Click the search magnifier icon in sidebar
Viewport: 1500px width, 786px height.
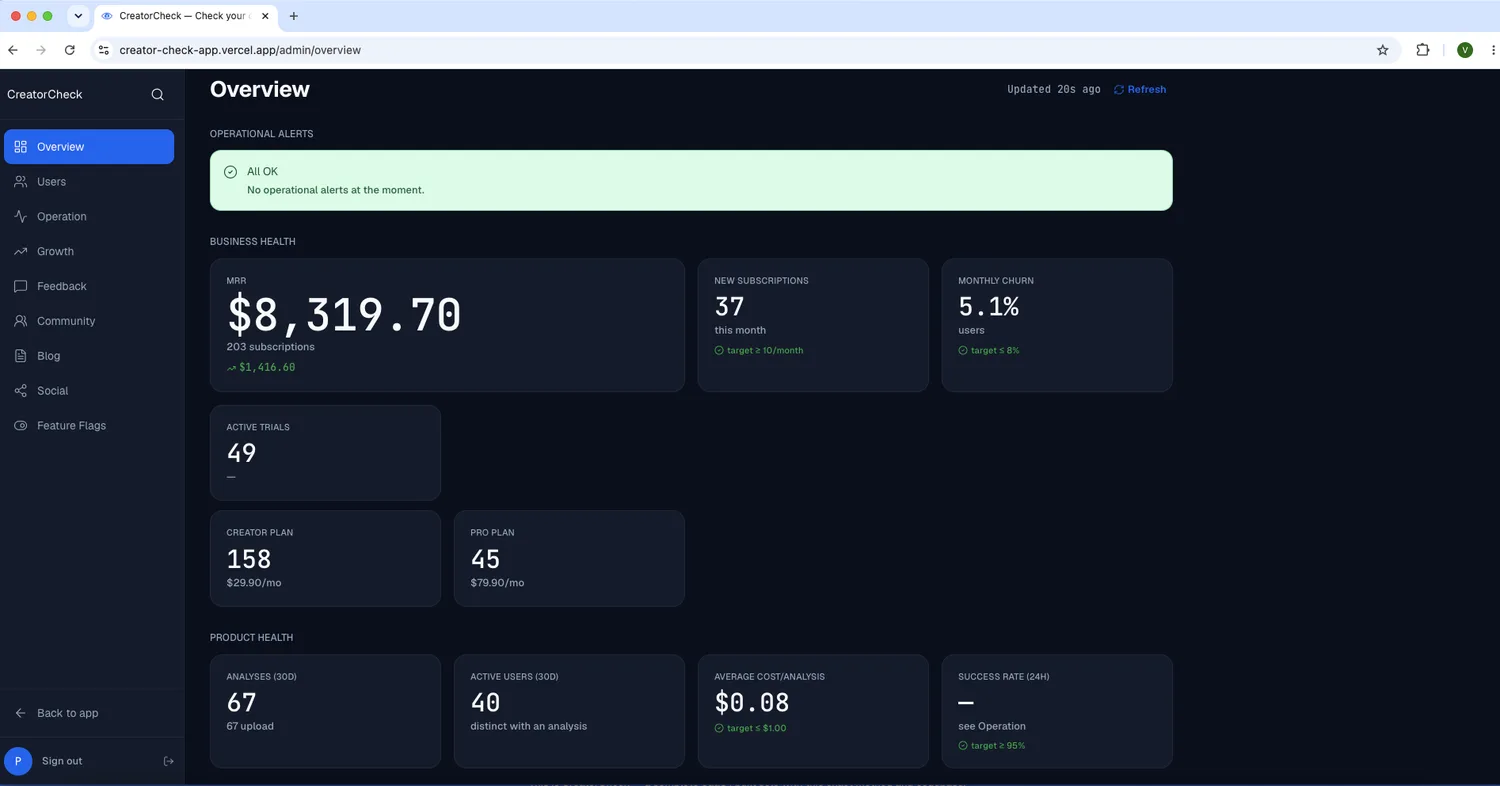(x=157, y=94)
